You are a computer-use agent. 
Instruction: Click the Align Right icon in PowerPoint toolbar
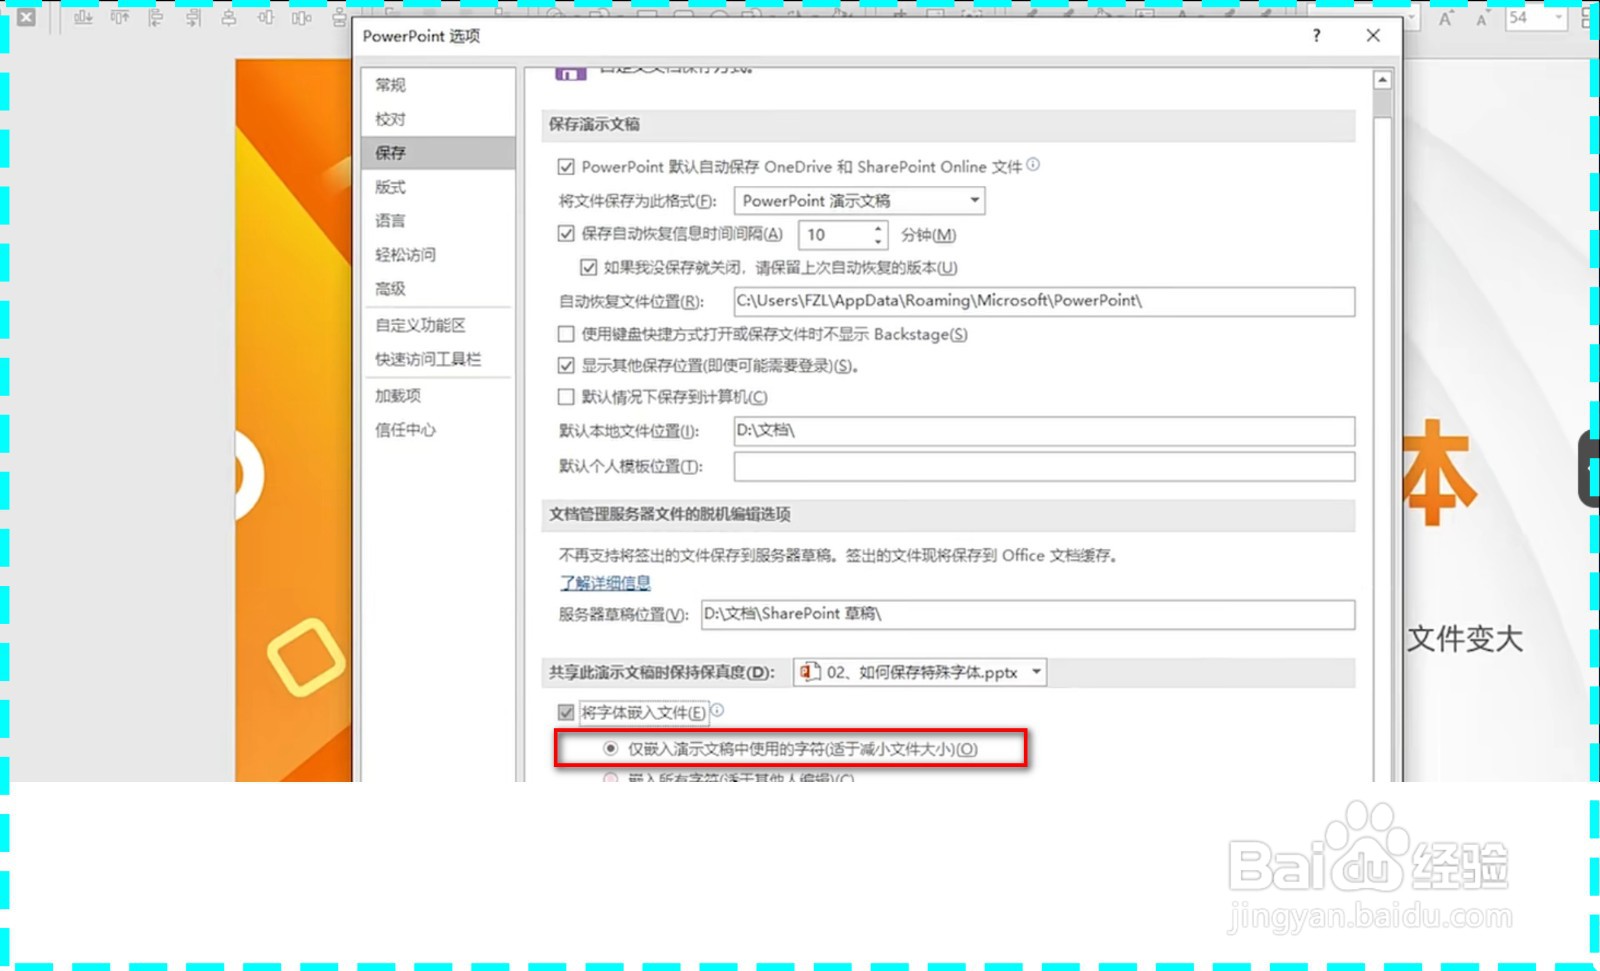click(x=193, y=17)
